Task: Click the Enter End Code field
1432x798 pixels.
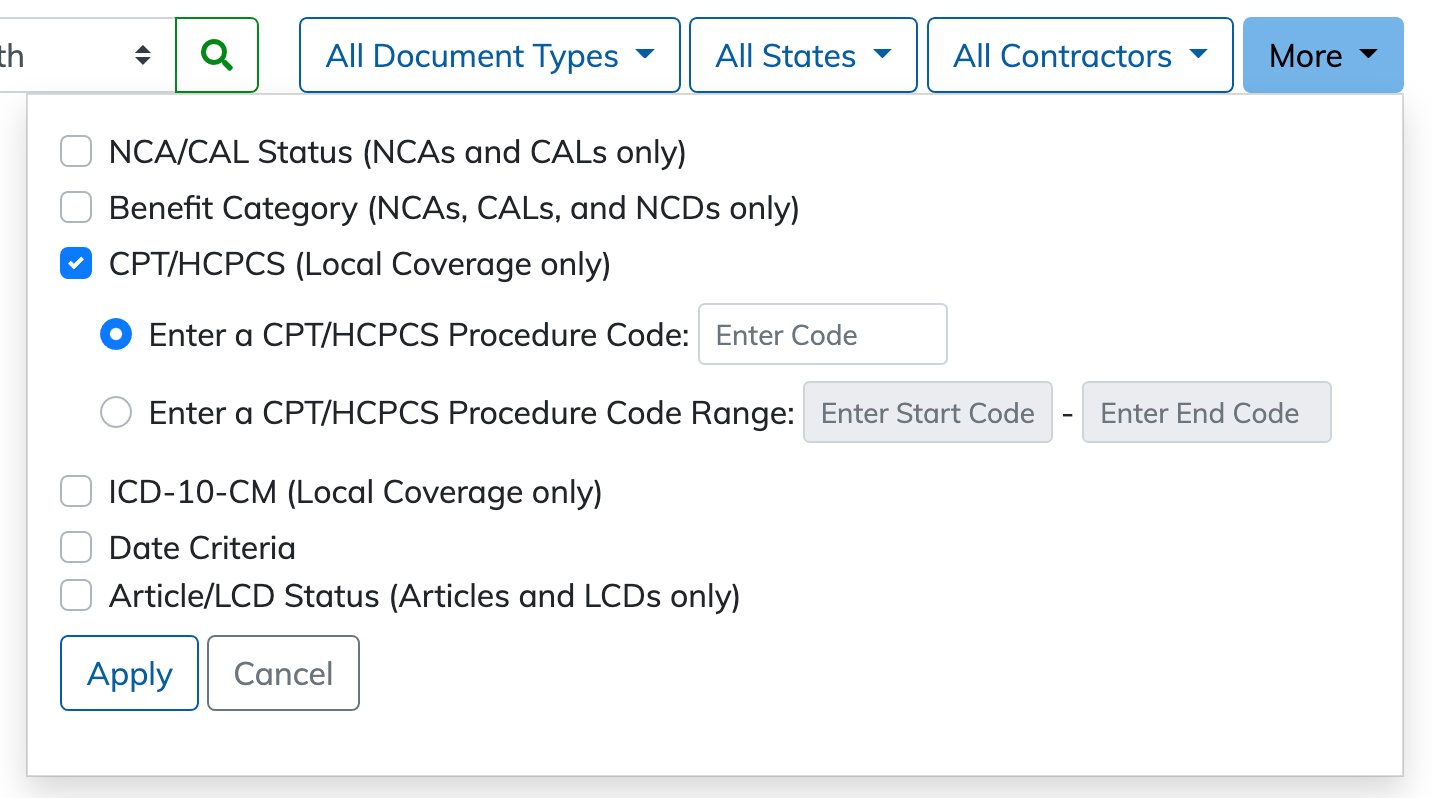Action: point(1206,412)
